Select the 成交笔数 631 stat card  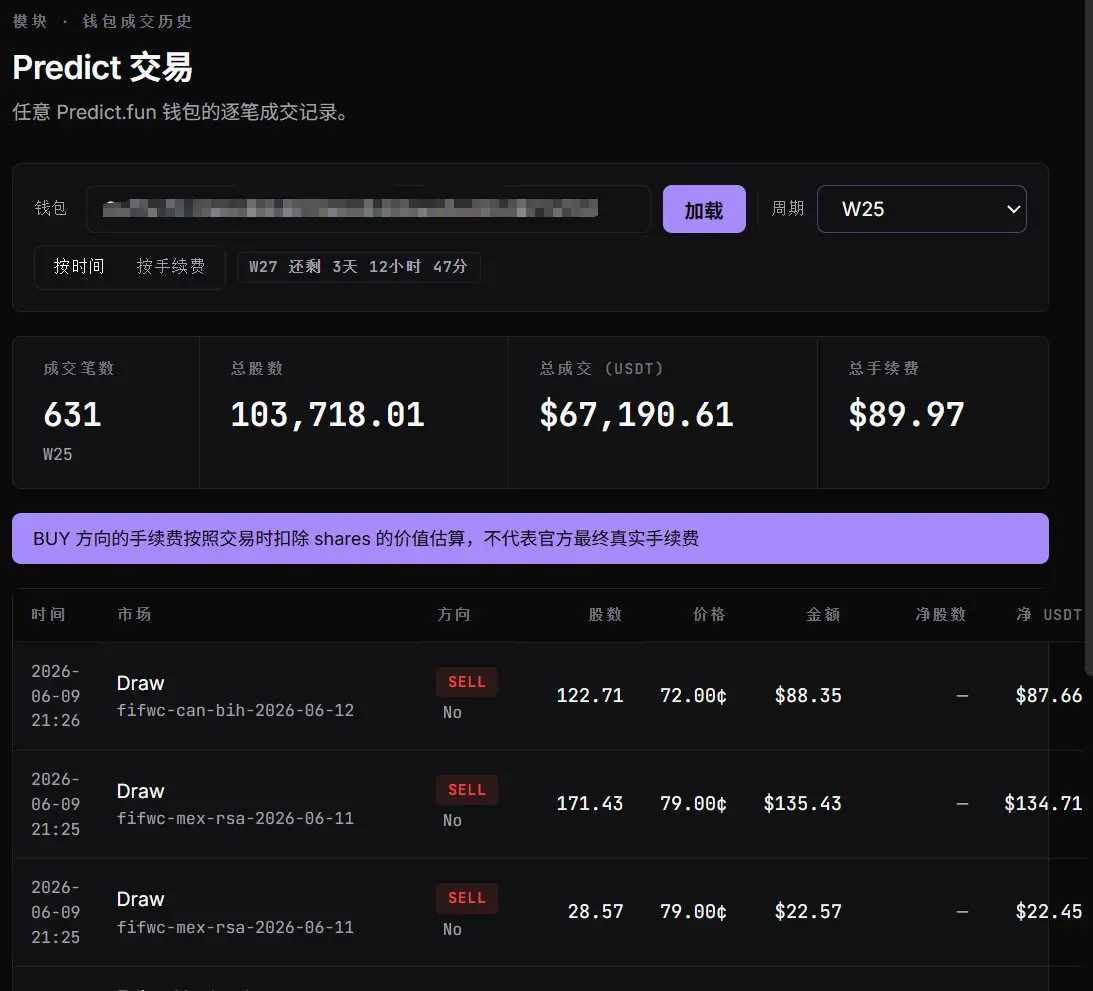pyautogui.click(x=106, y=413)
